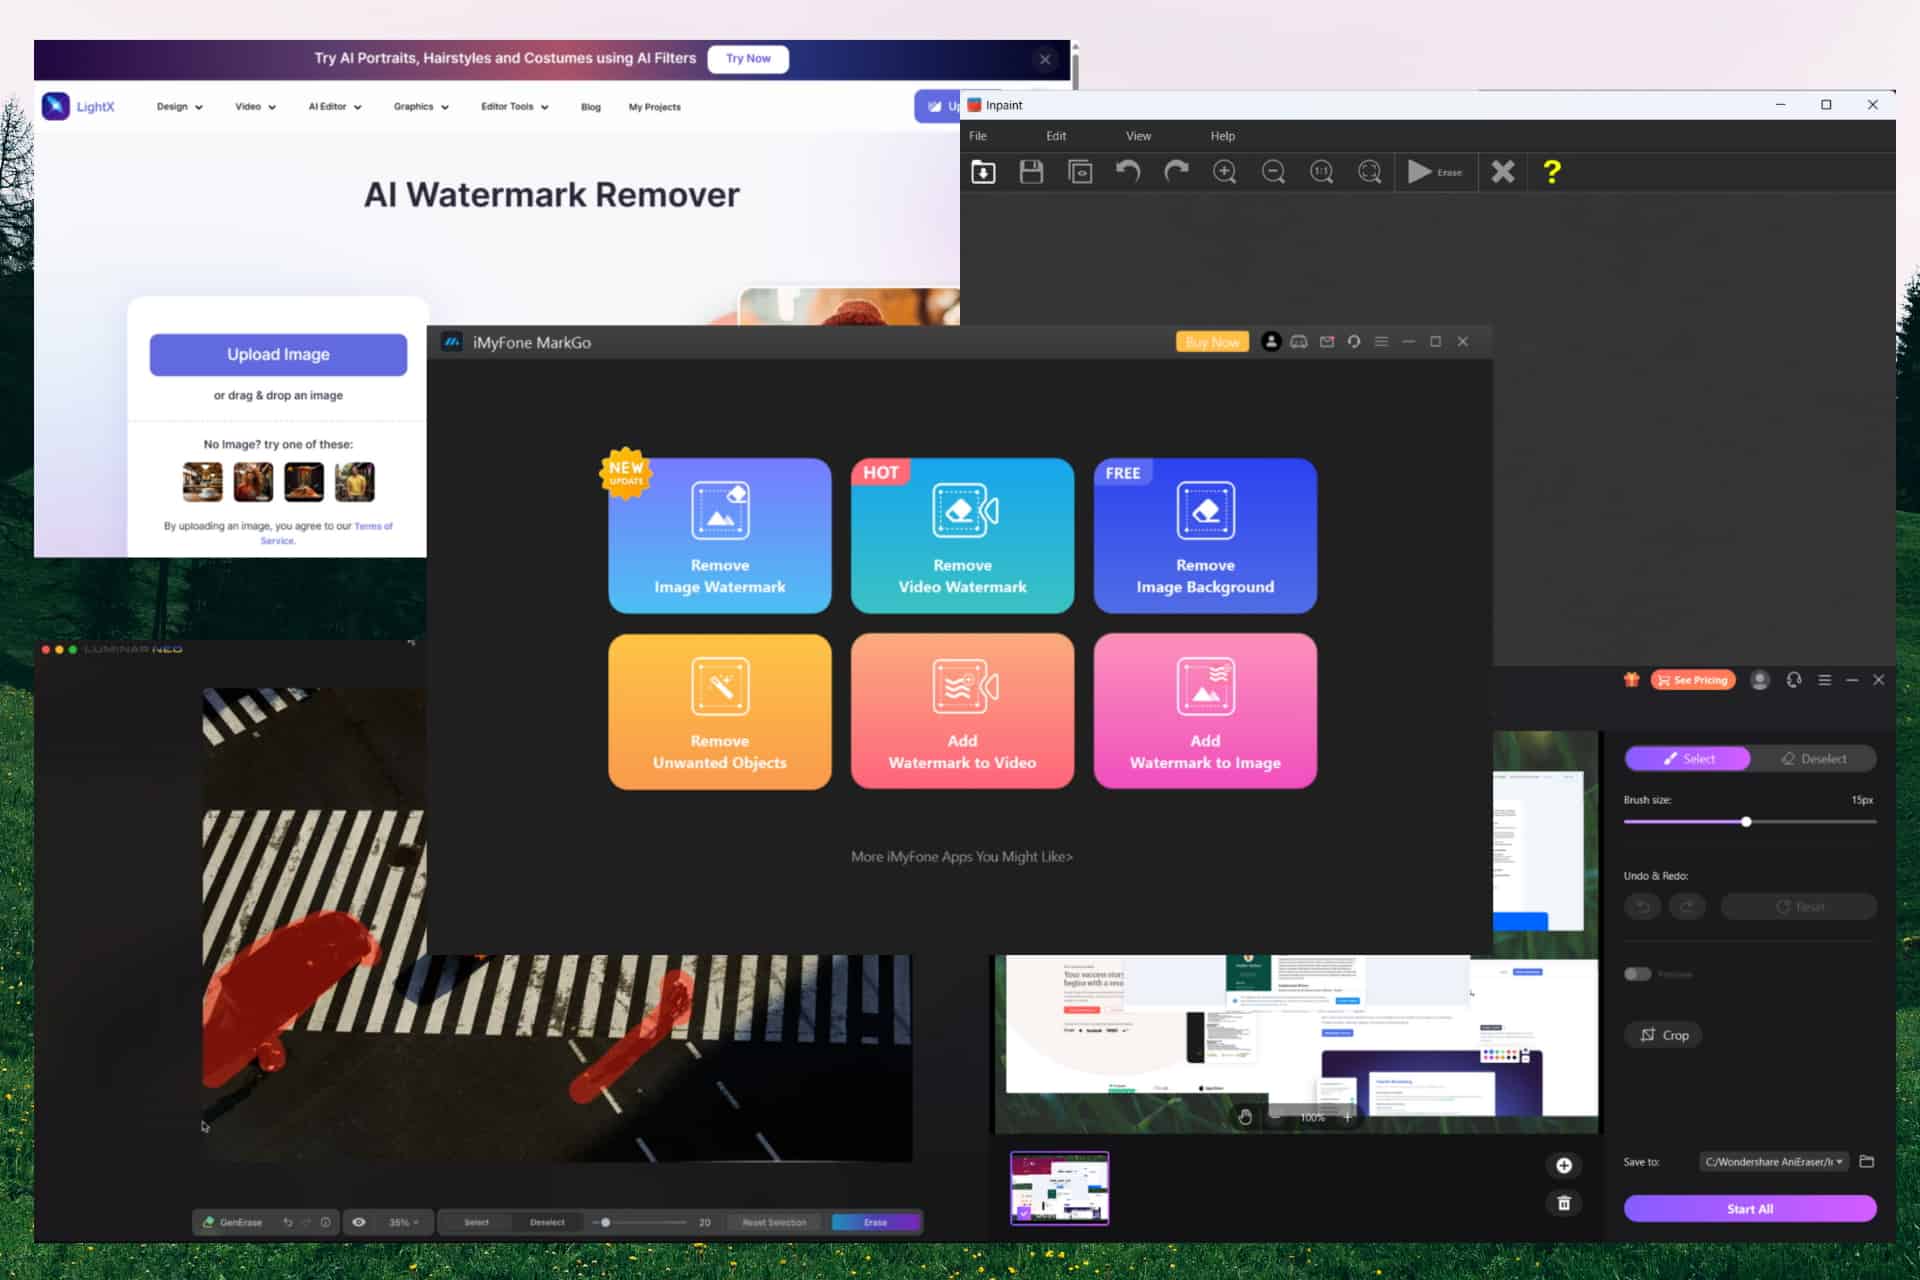
Task: Browse the save folder icon in AniEraser
Action: (x=1866, y=1161)
